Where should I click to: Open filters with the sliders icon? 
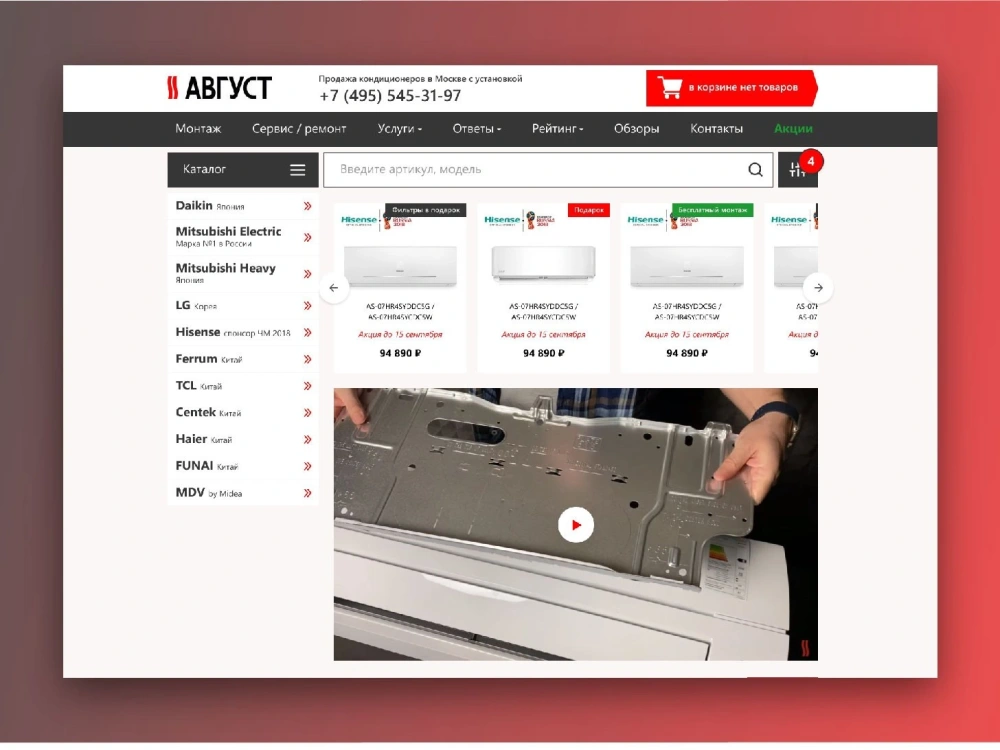pyautogui.click(x=797, y=170)
